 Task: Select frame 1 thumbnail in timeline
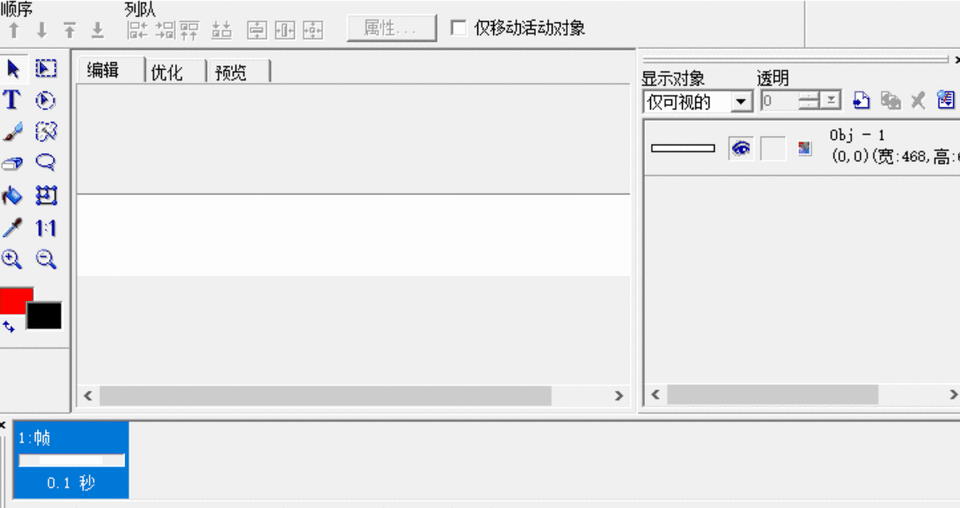[x=71, y=460]
